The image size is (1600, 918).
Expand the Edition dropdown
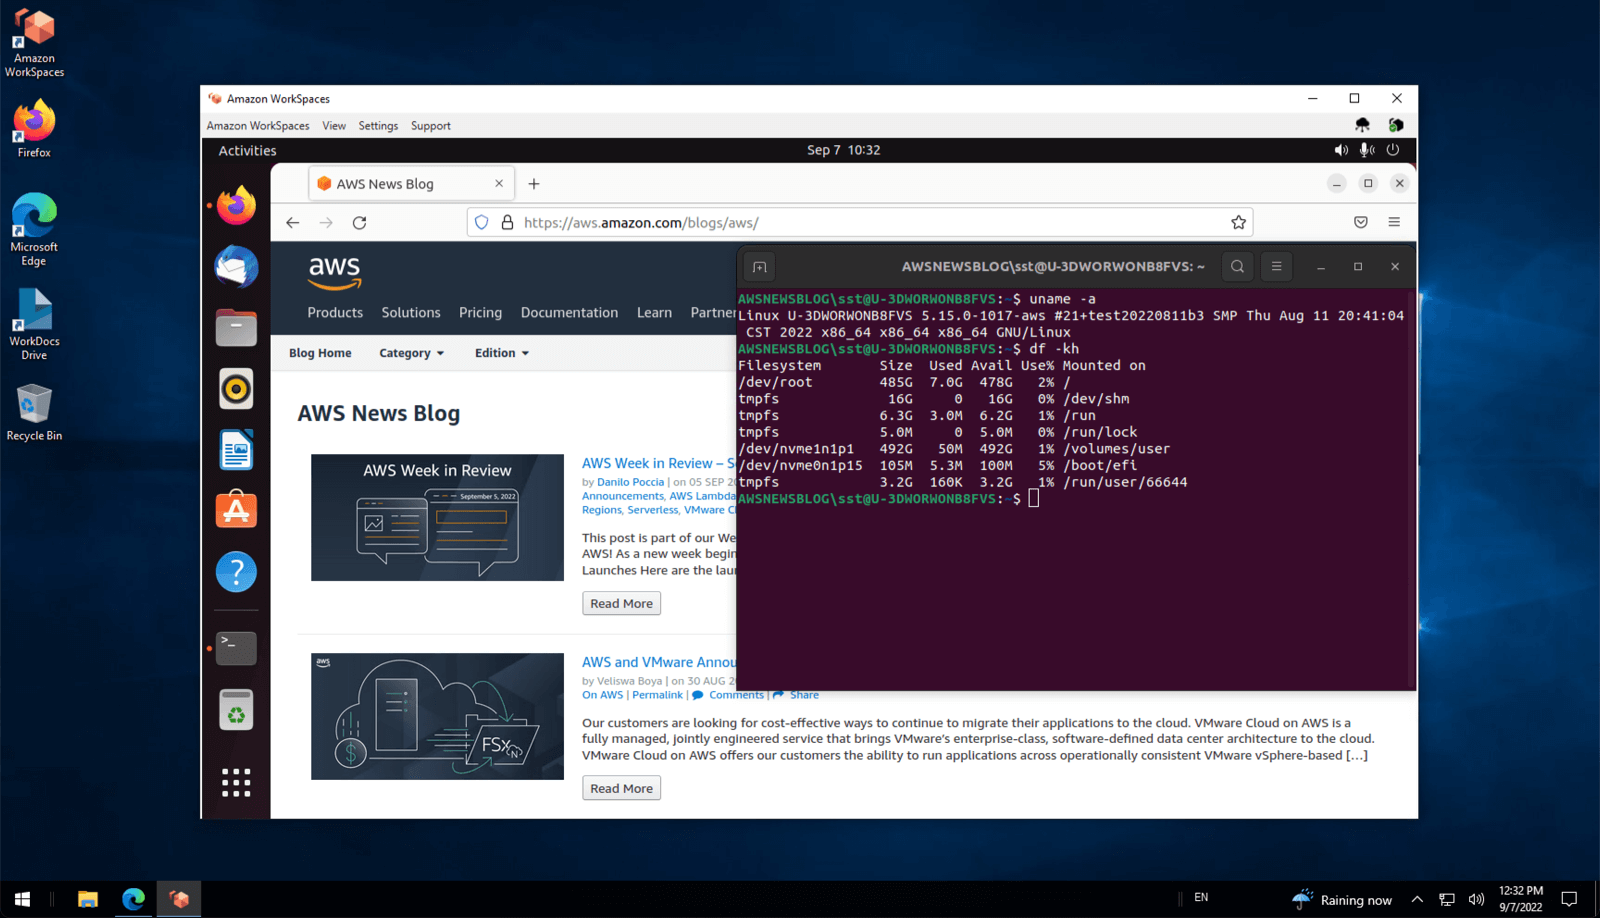pyautogui.click(x=501, y=352)
